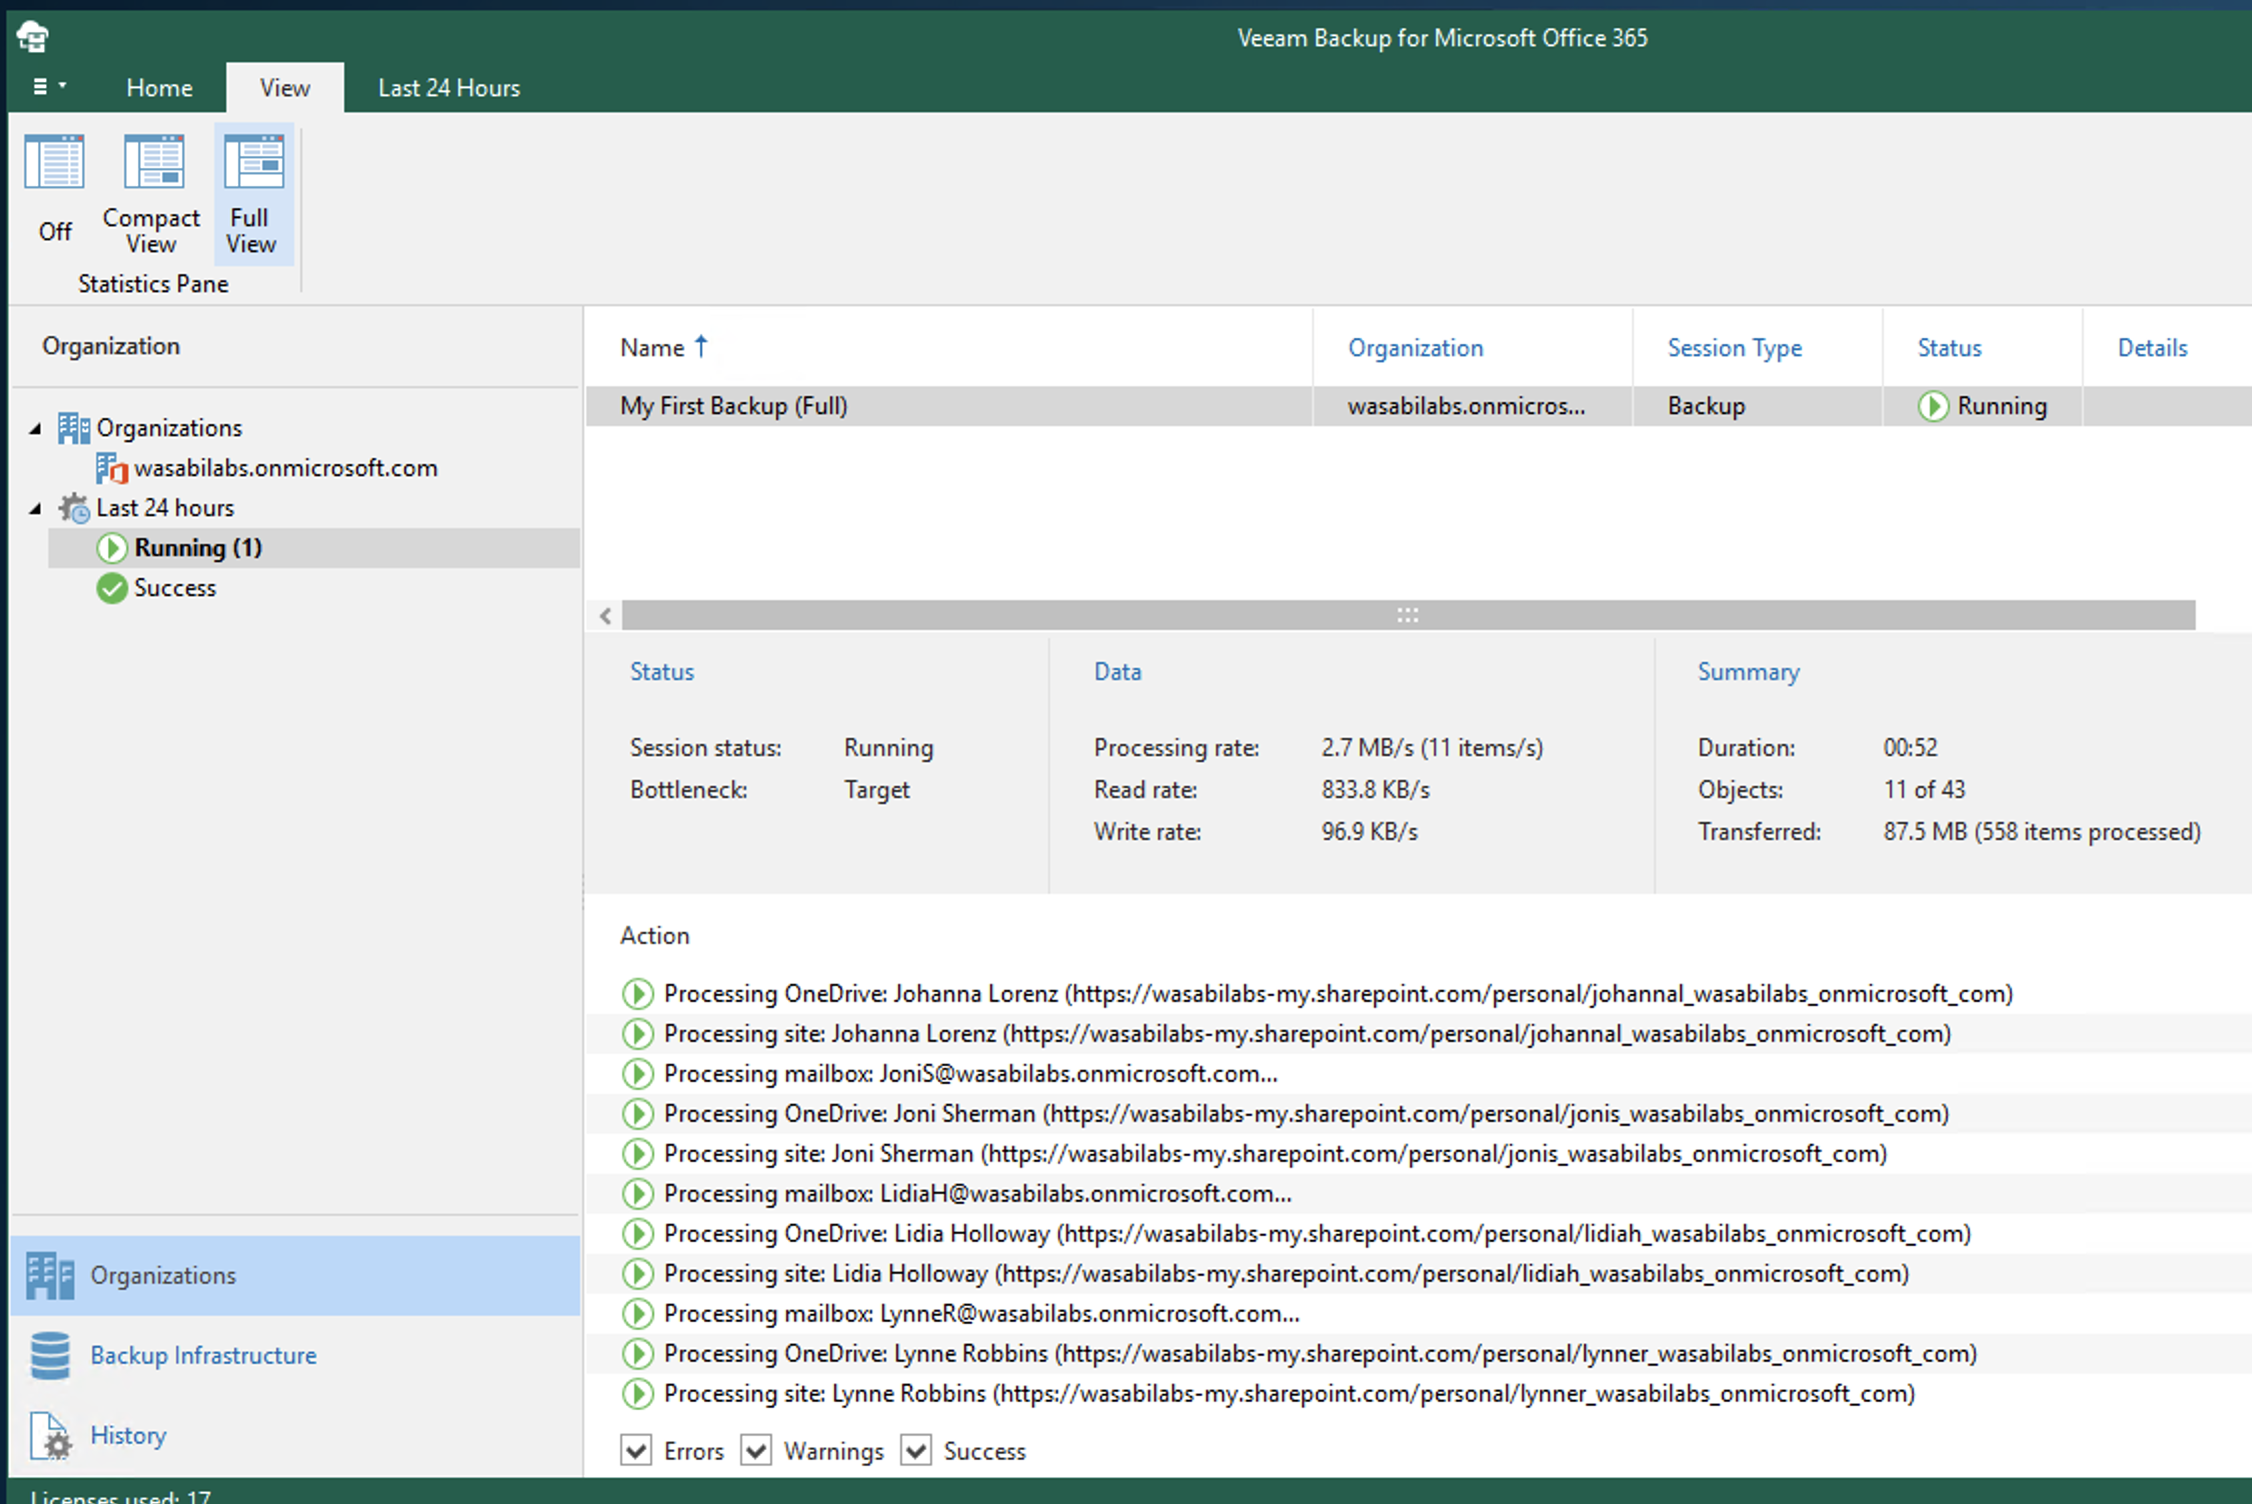The width and height of the screenshot is (2252, 1504).
Task: Open the Backup Infrastructure navigation pane
Action: (295, 1355)
